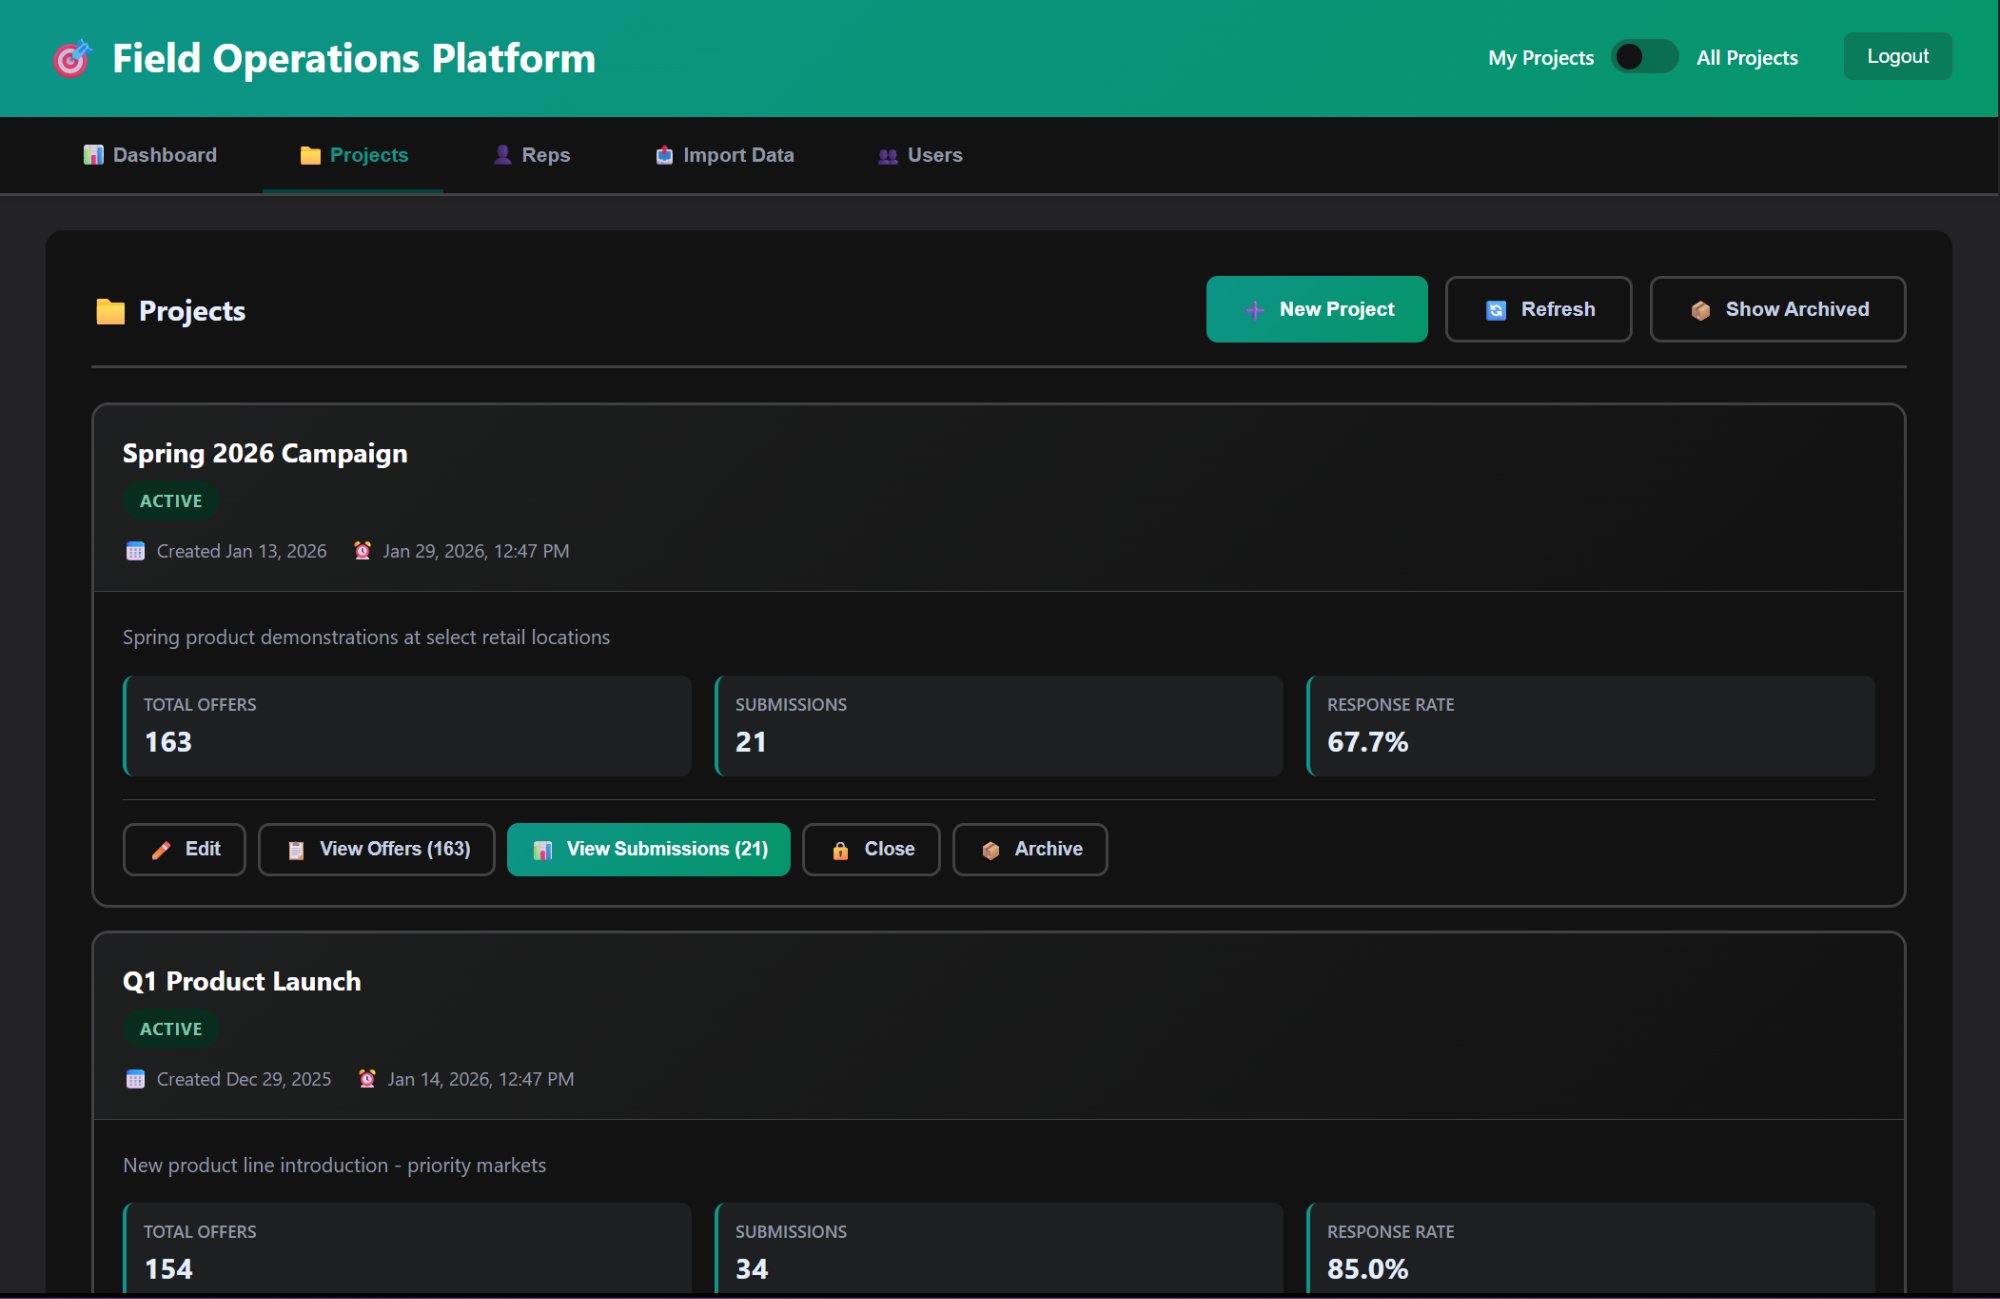Click the target logo icon in header
Screen dimensions: 2000x1299
pyautogui.click(x=72, y=59)
